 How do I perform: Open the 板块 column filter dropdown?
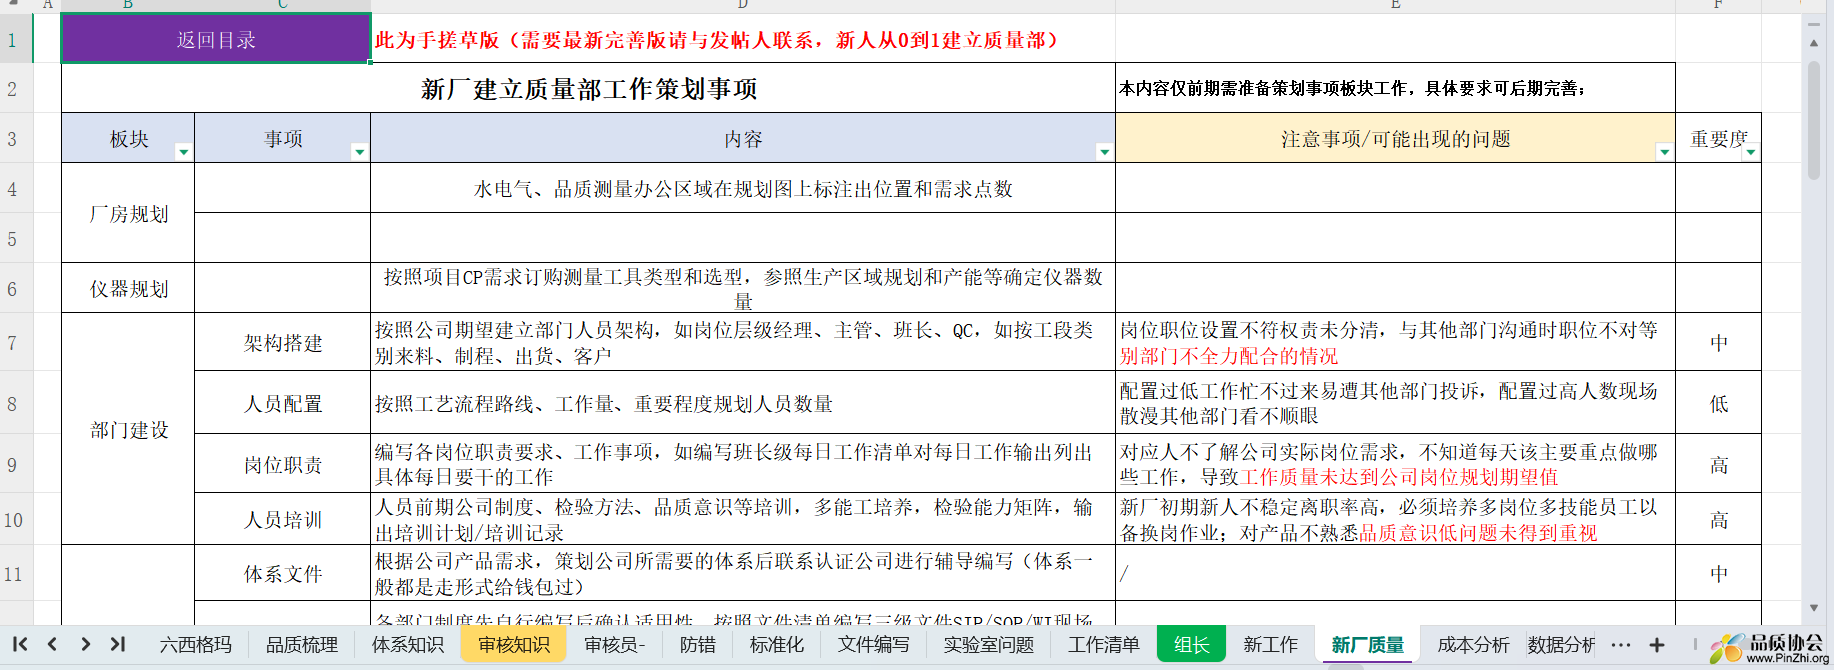coord(183,152)
